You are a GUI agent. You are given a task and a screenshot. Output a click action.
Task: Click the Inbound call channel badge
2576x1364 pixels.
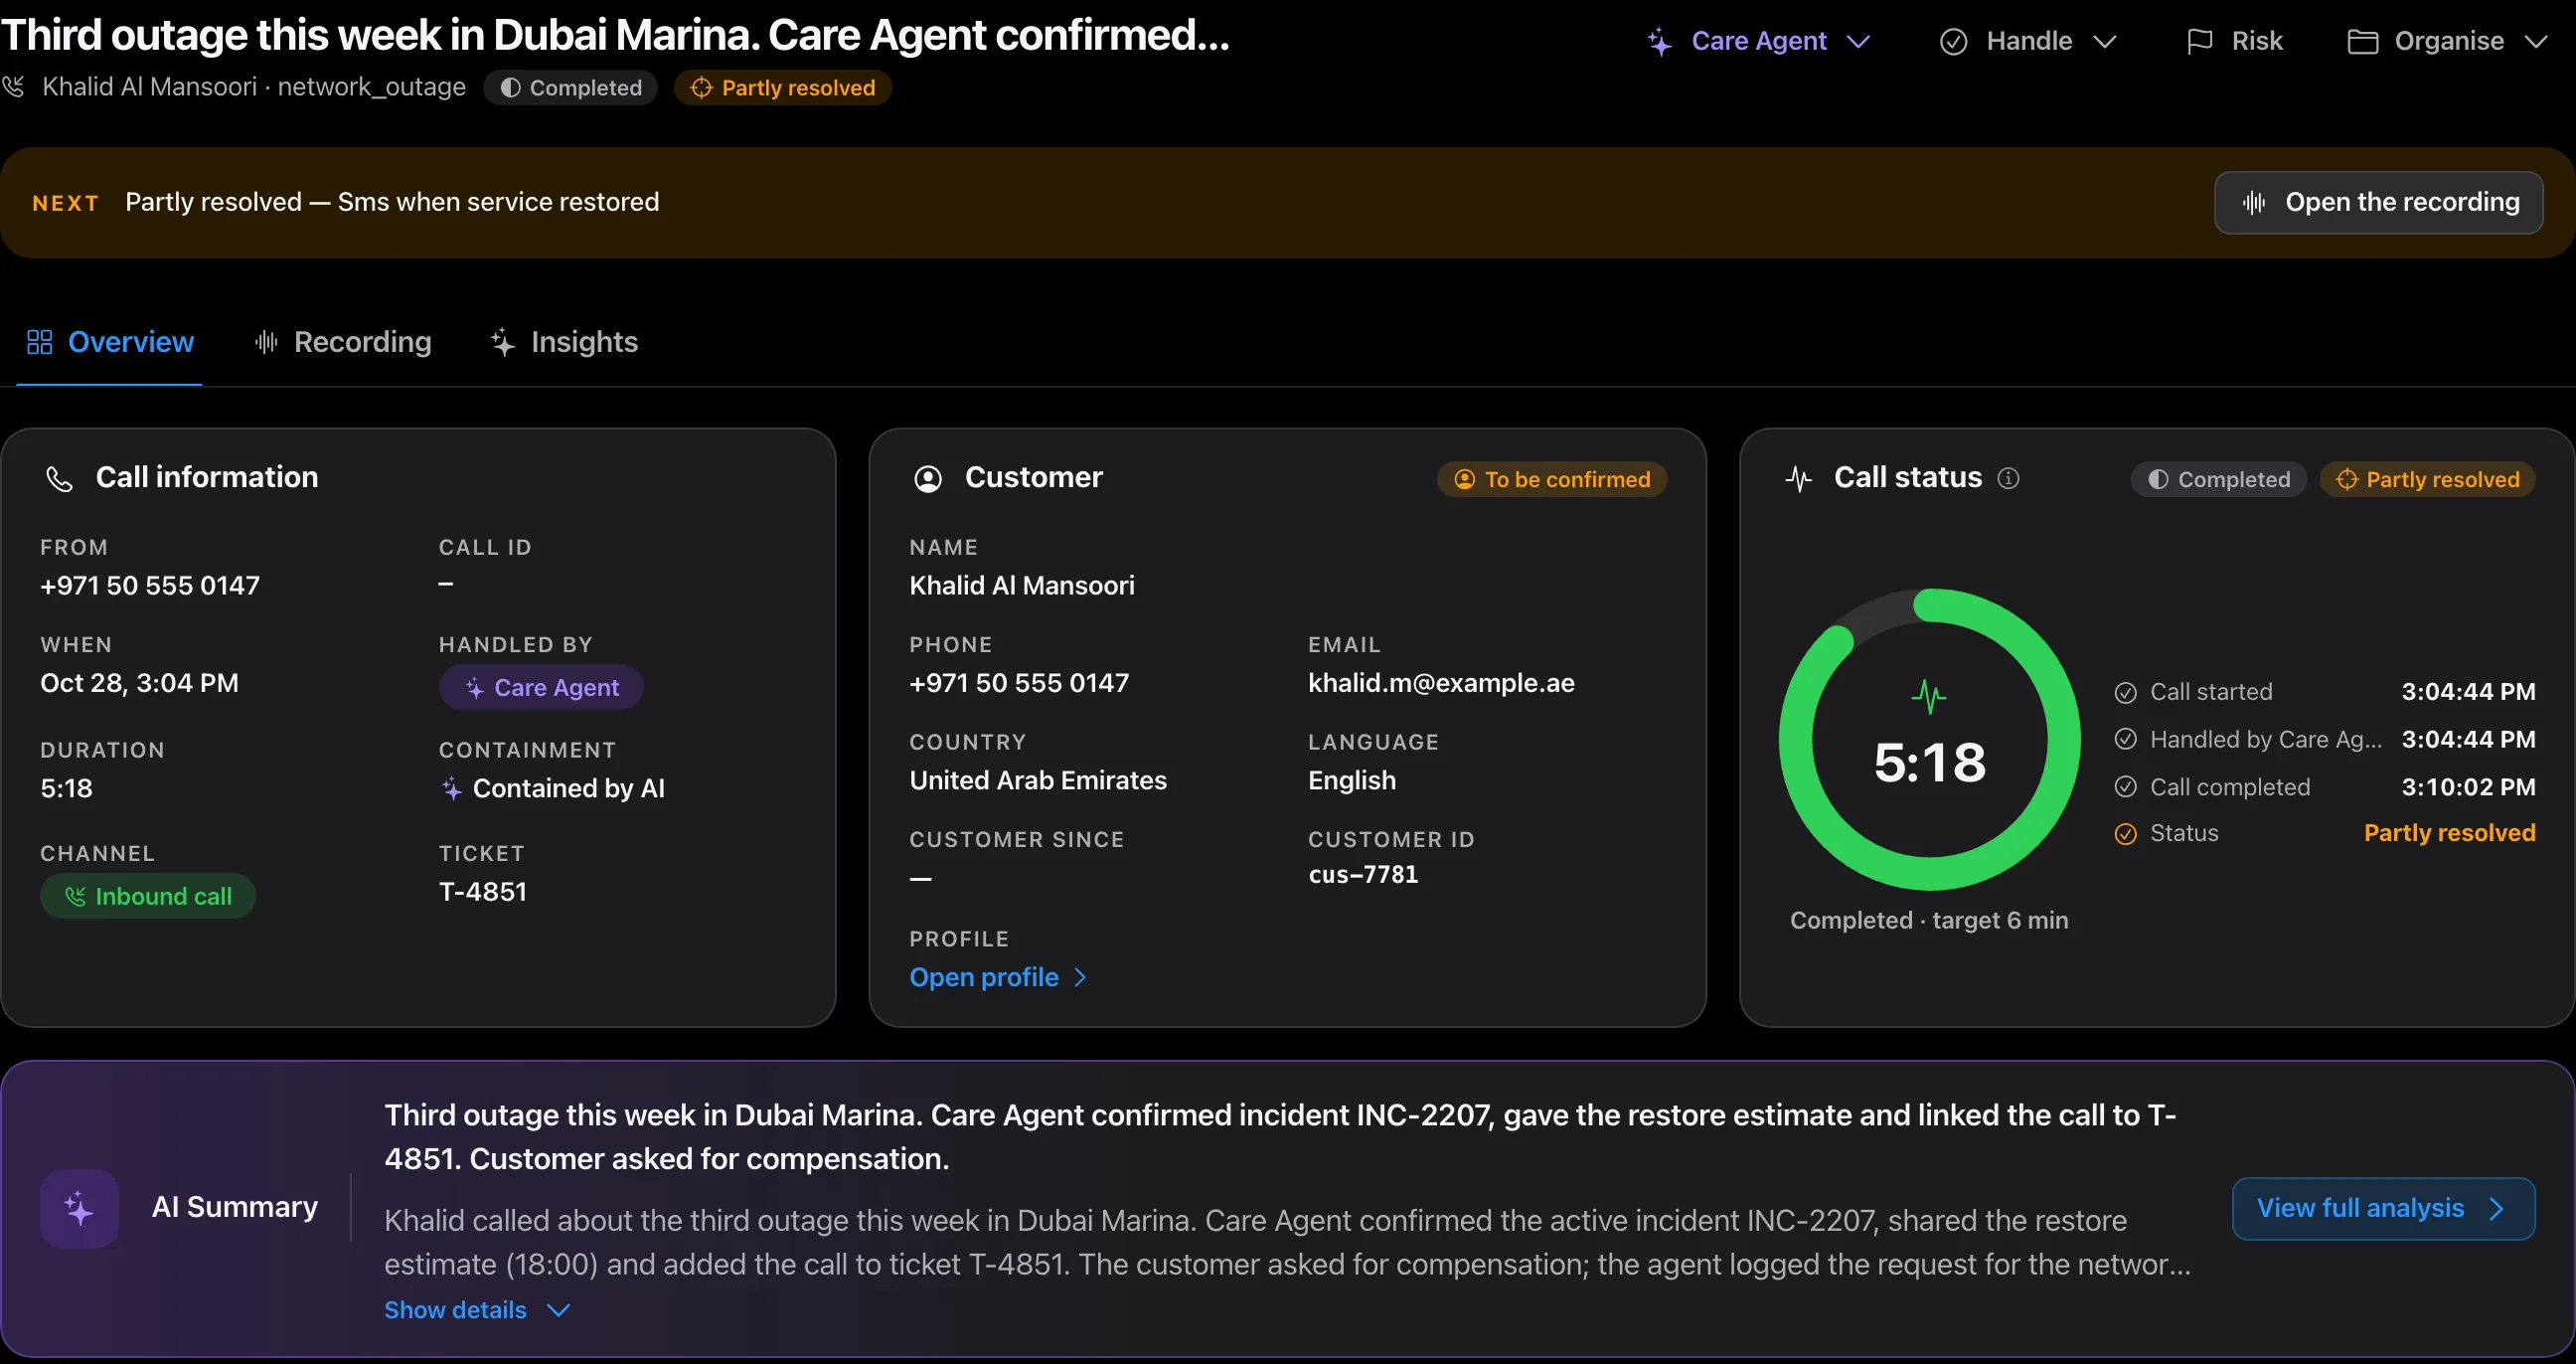[148, 896]
